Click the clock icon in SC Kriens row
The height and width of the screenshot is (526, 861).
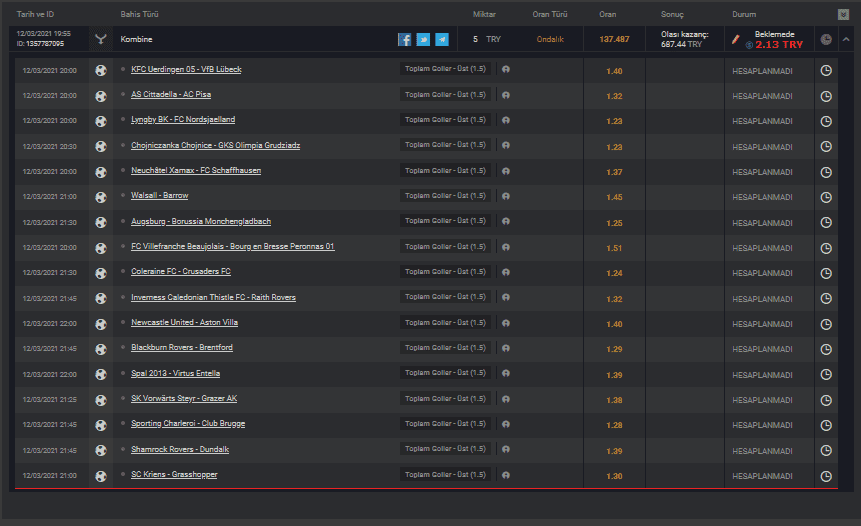(826, 476)
